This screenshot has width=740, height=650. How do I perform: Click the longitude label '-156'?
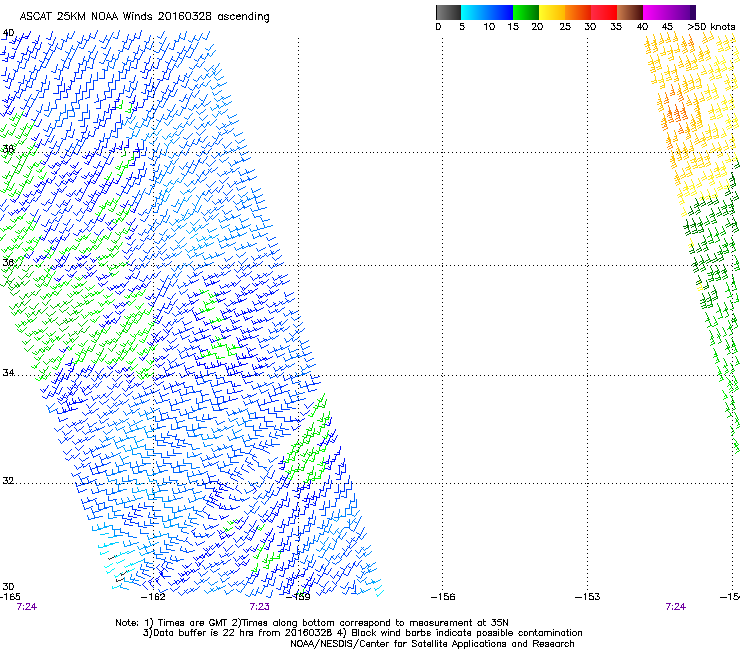tap(443, 597)
